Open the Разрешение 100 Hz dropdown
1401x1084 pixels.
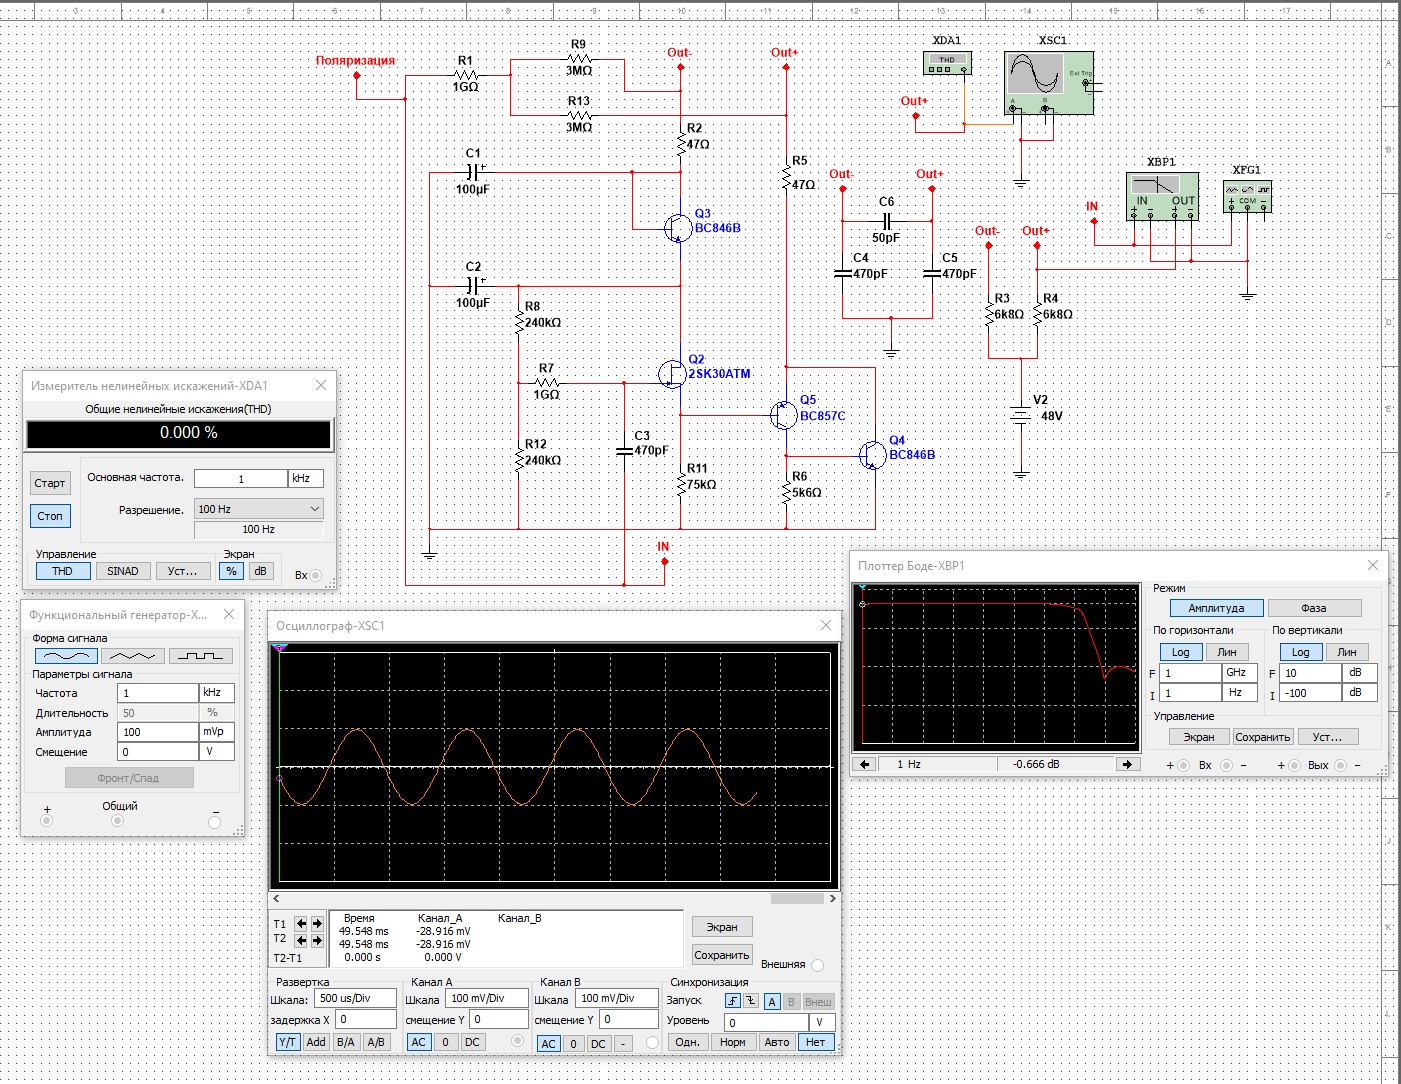tap(259, 509)
